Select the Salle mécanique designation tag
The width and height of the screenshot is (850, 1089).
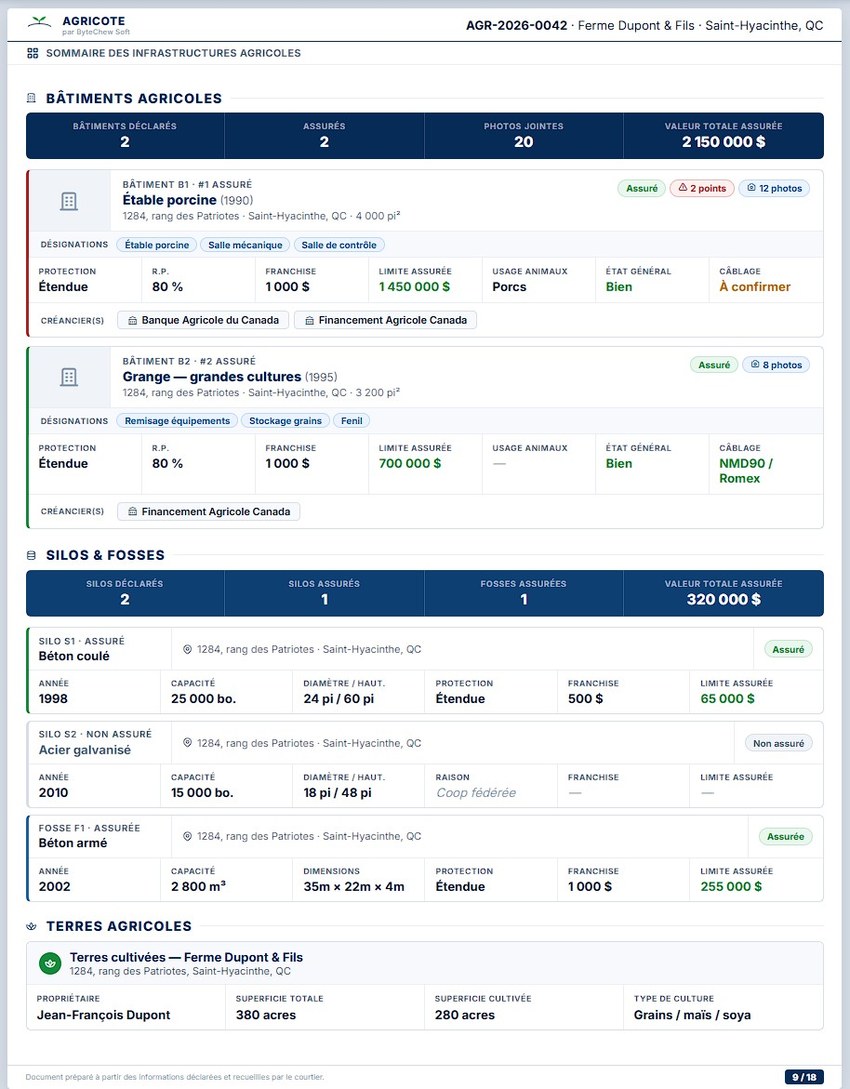click(245, 244)
